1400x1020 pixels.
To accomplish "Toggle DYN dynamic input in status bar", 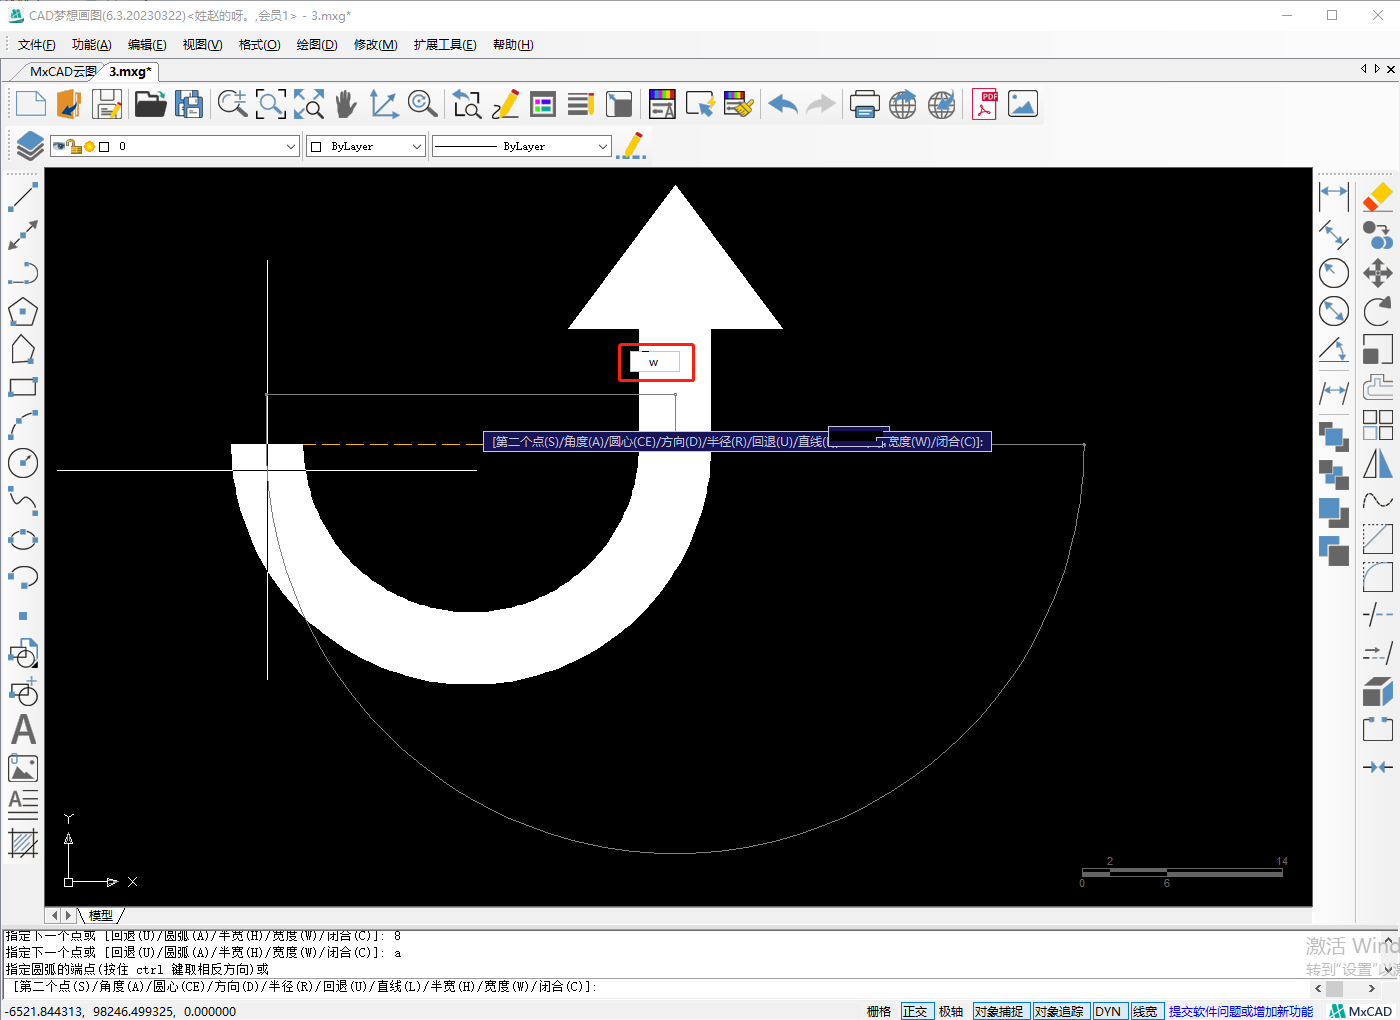I will (x=1108, y=1011).
